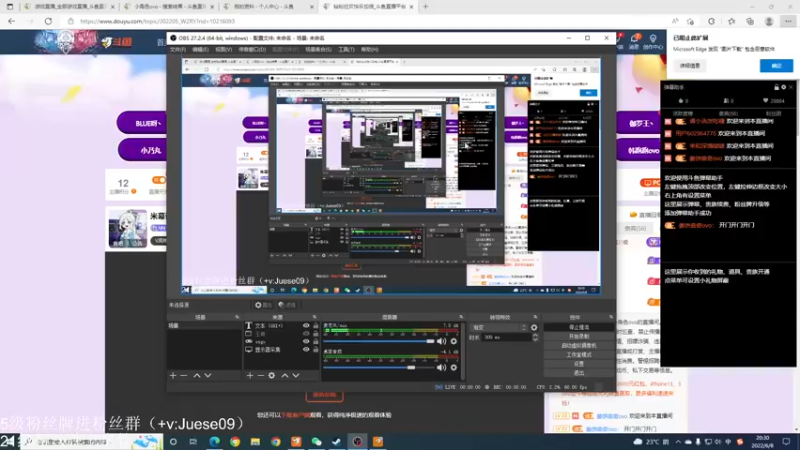Open Microsoft Edge from the Windows taskbar
The width and height of the screenshot is (800, 450).
point(214,441)
